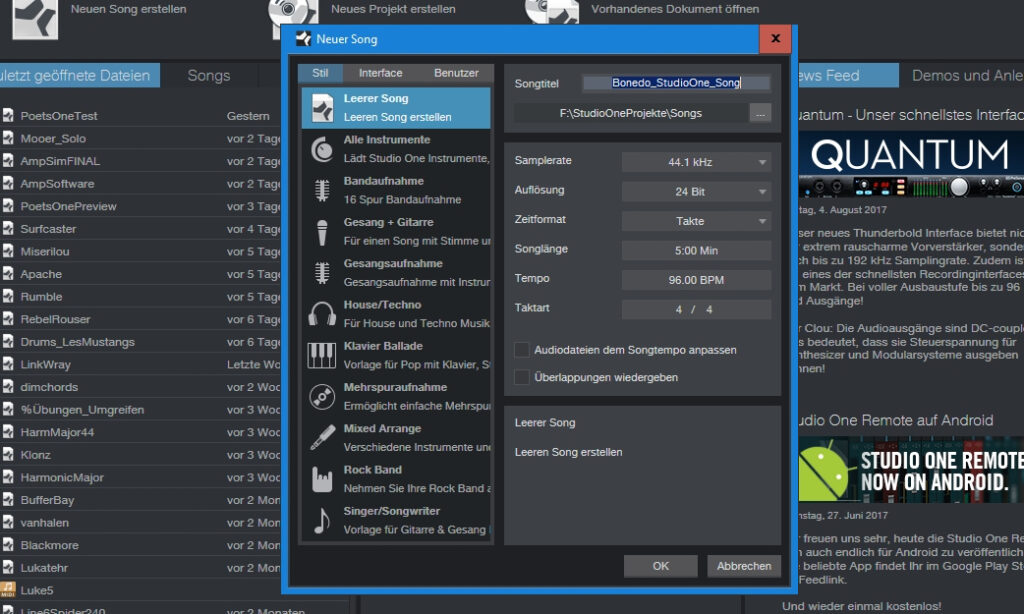Select the Rock Band hand icon
The image size is (1024, 614).
pyautogui.click(x=322, y=479)
